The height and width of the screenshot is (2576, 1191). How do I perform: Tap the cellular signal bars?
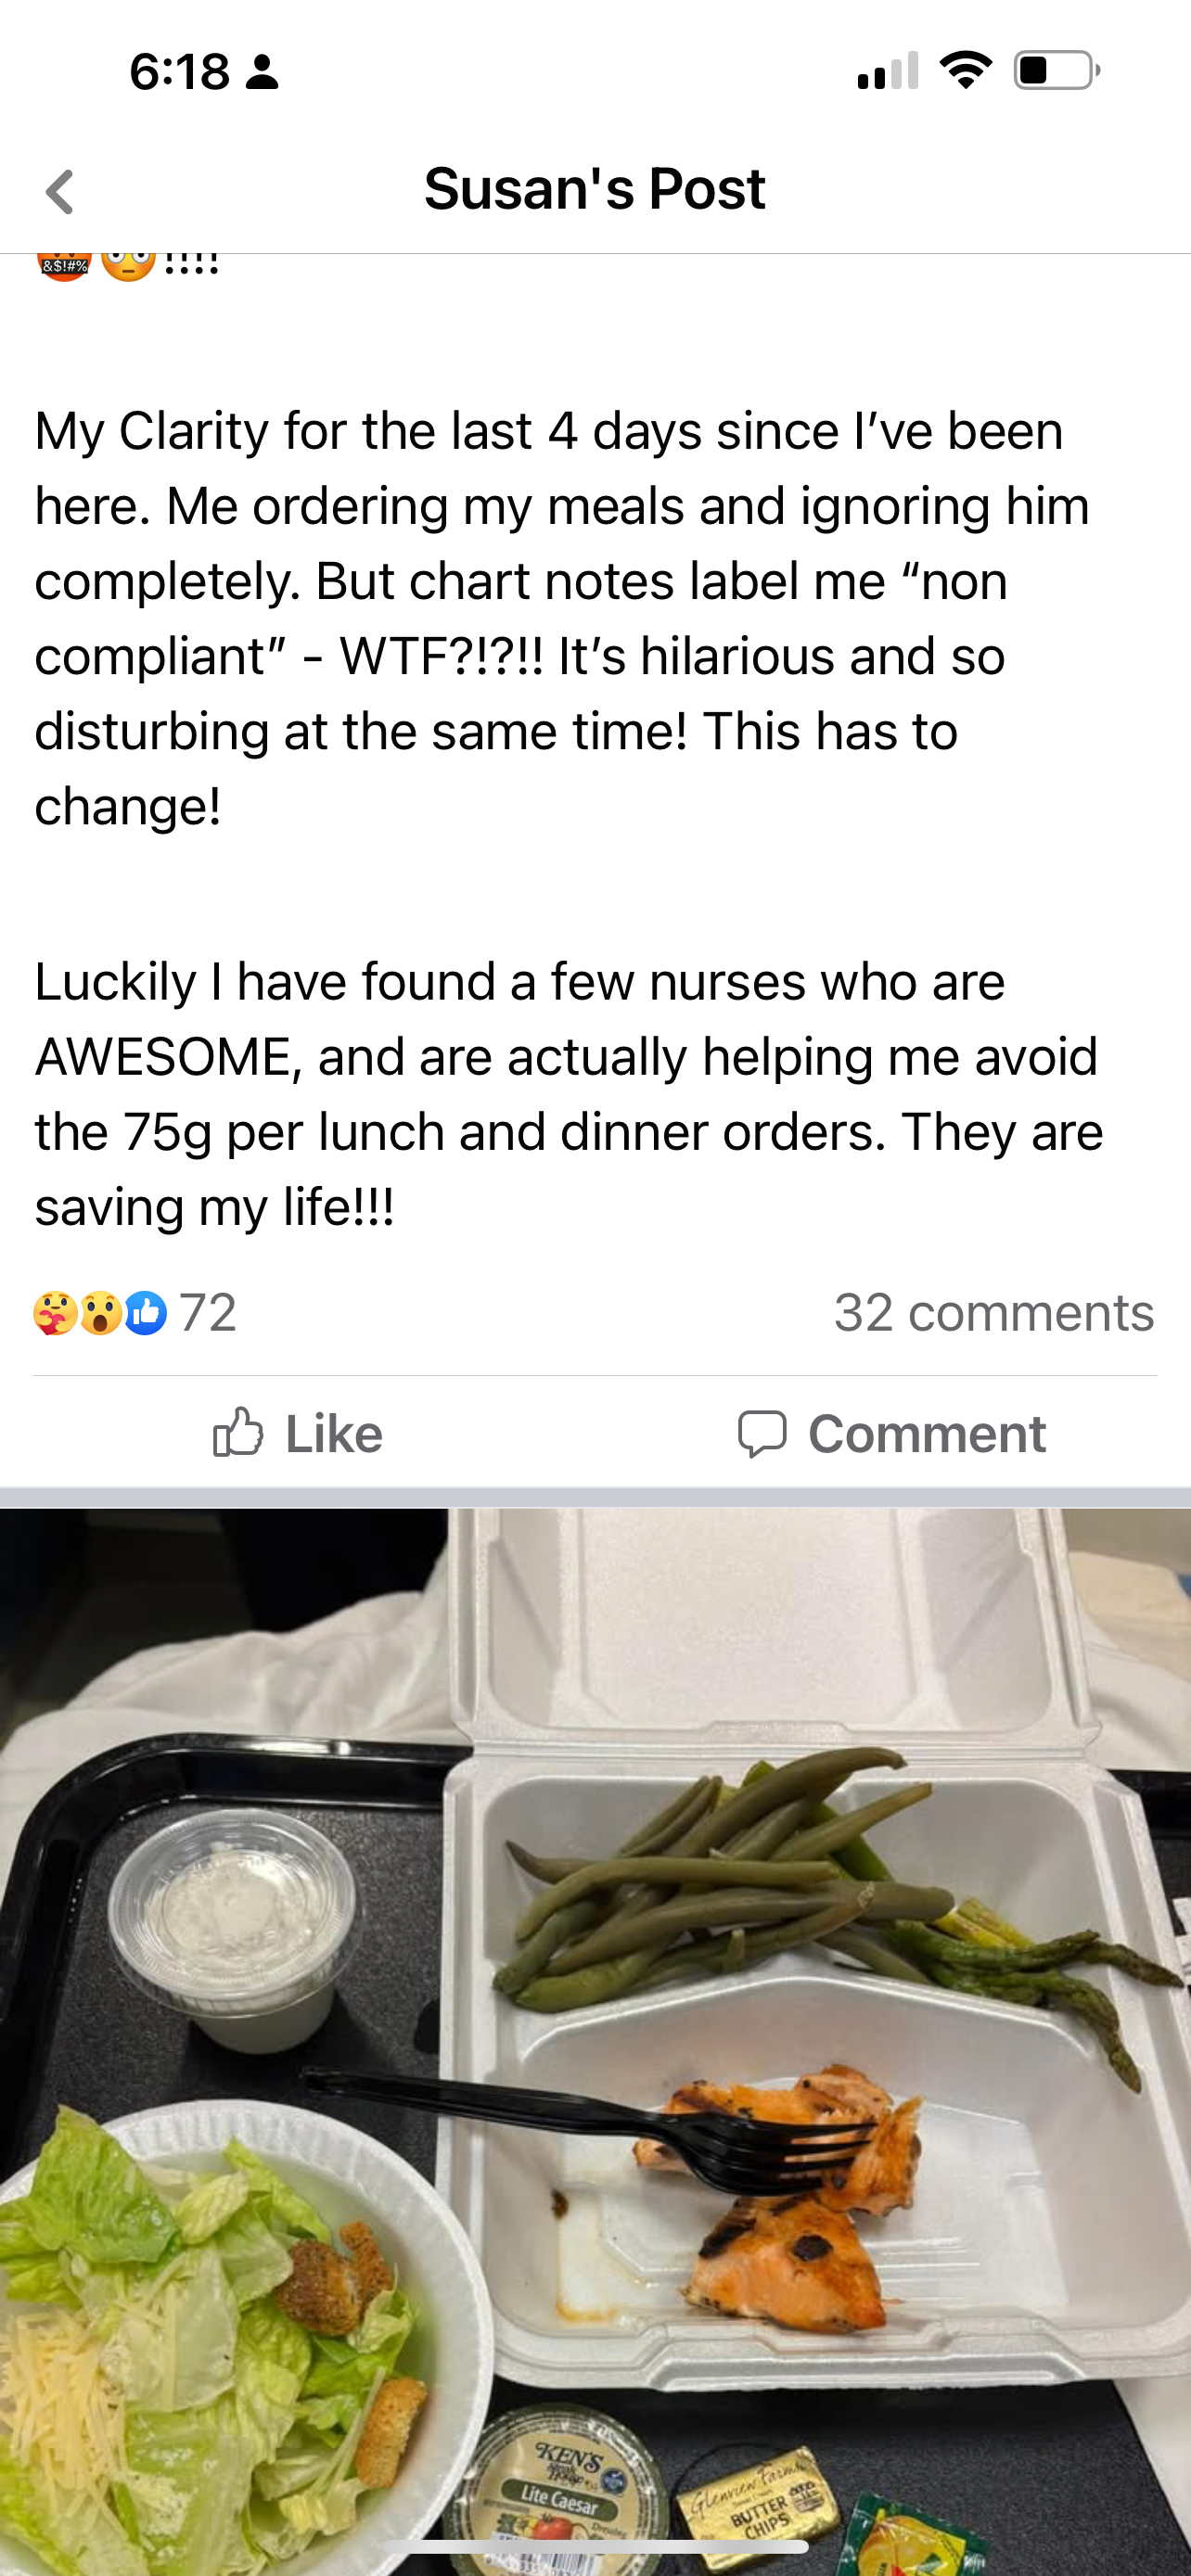coord(888,70)
